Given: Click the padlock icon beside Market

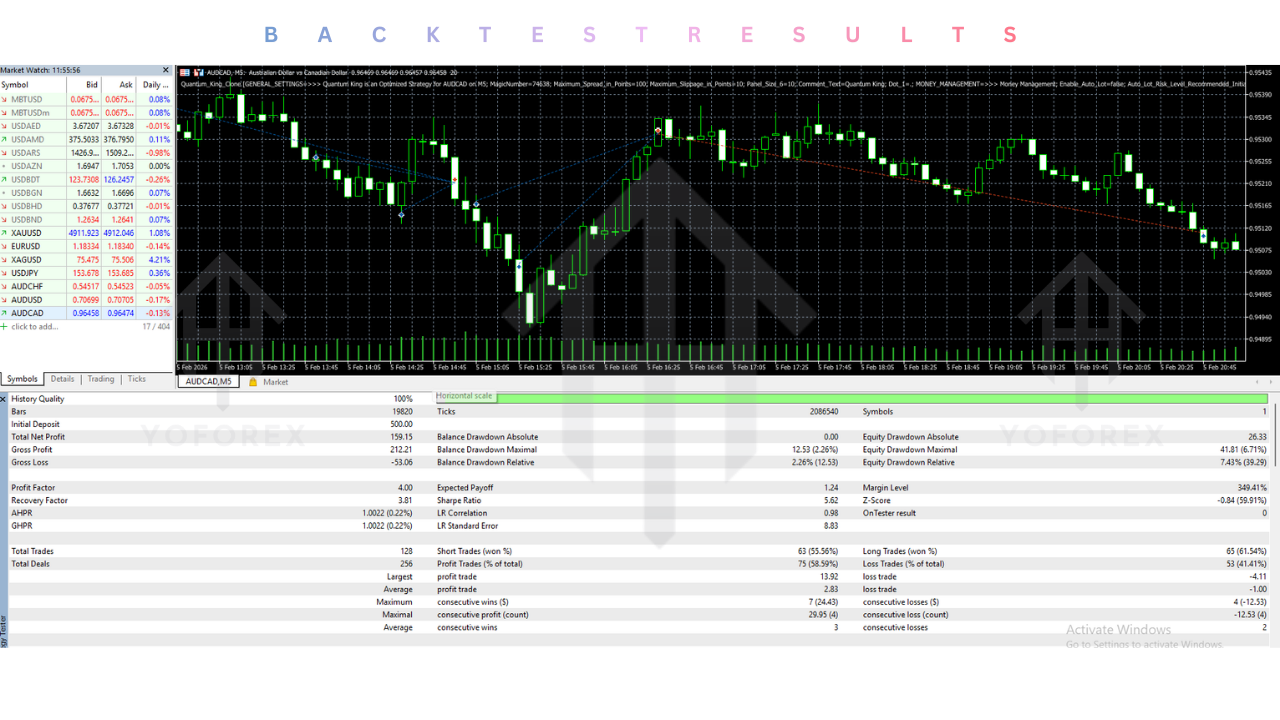Looking at the screenshot, I should (x=253, y=381).
